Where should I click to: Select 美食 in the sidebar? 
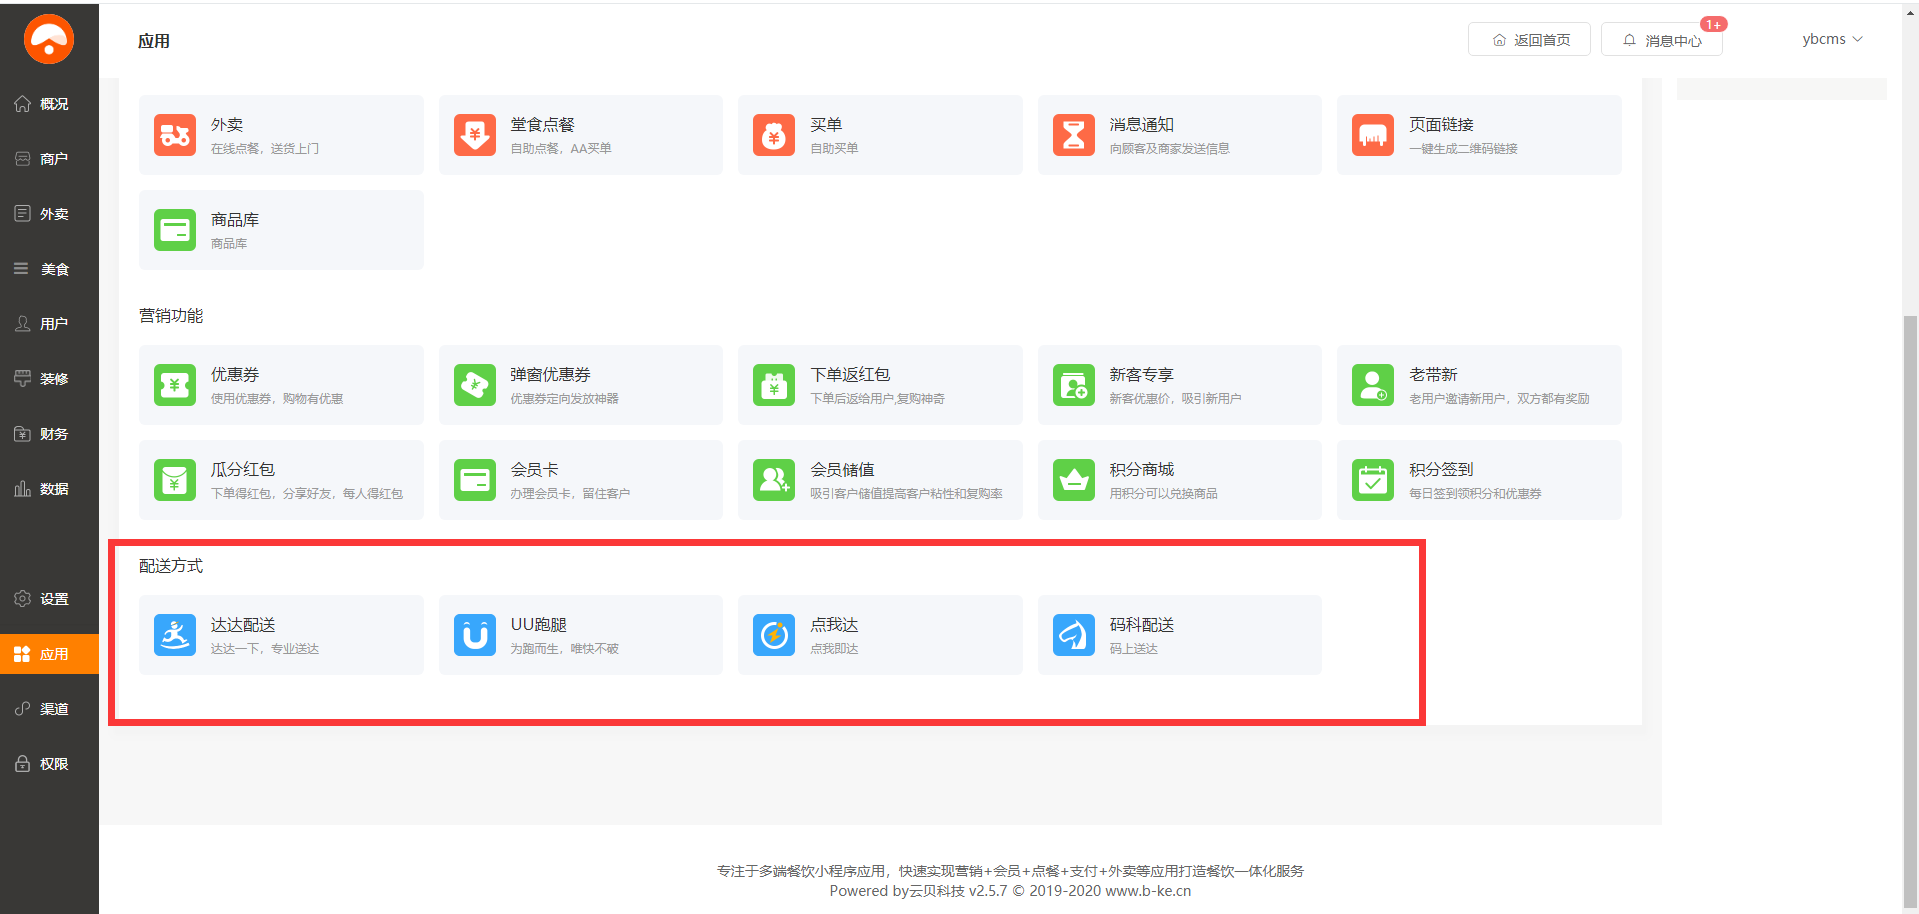click(49, 269)
